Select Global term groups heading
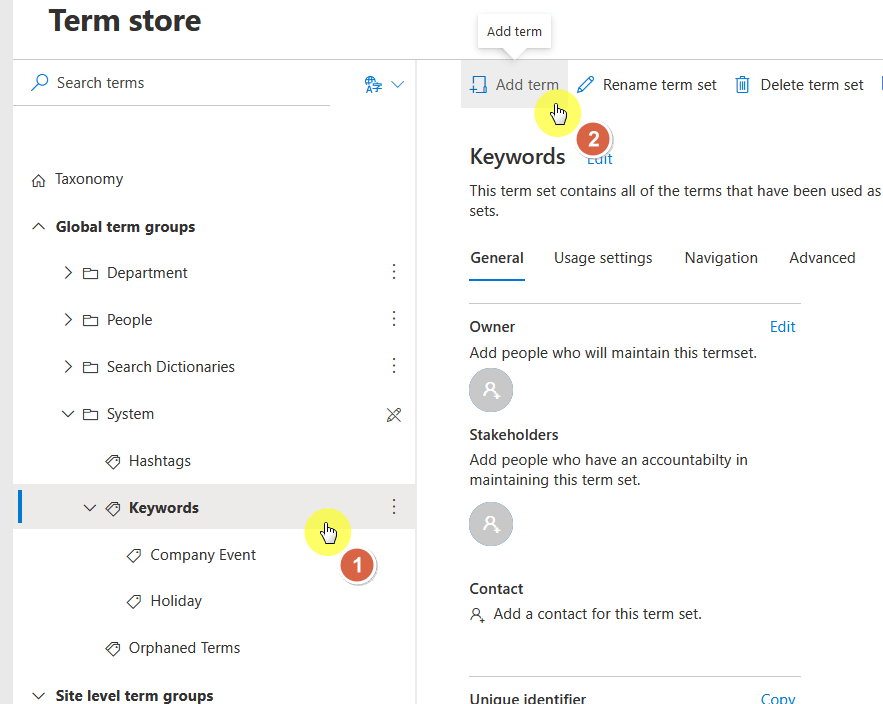 pos(125,227)
